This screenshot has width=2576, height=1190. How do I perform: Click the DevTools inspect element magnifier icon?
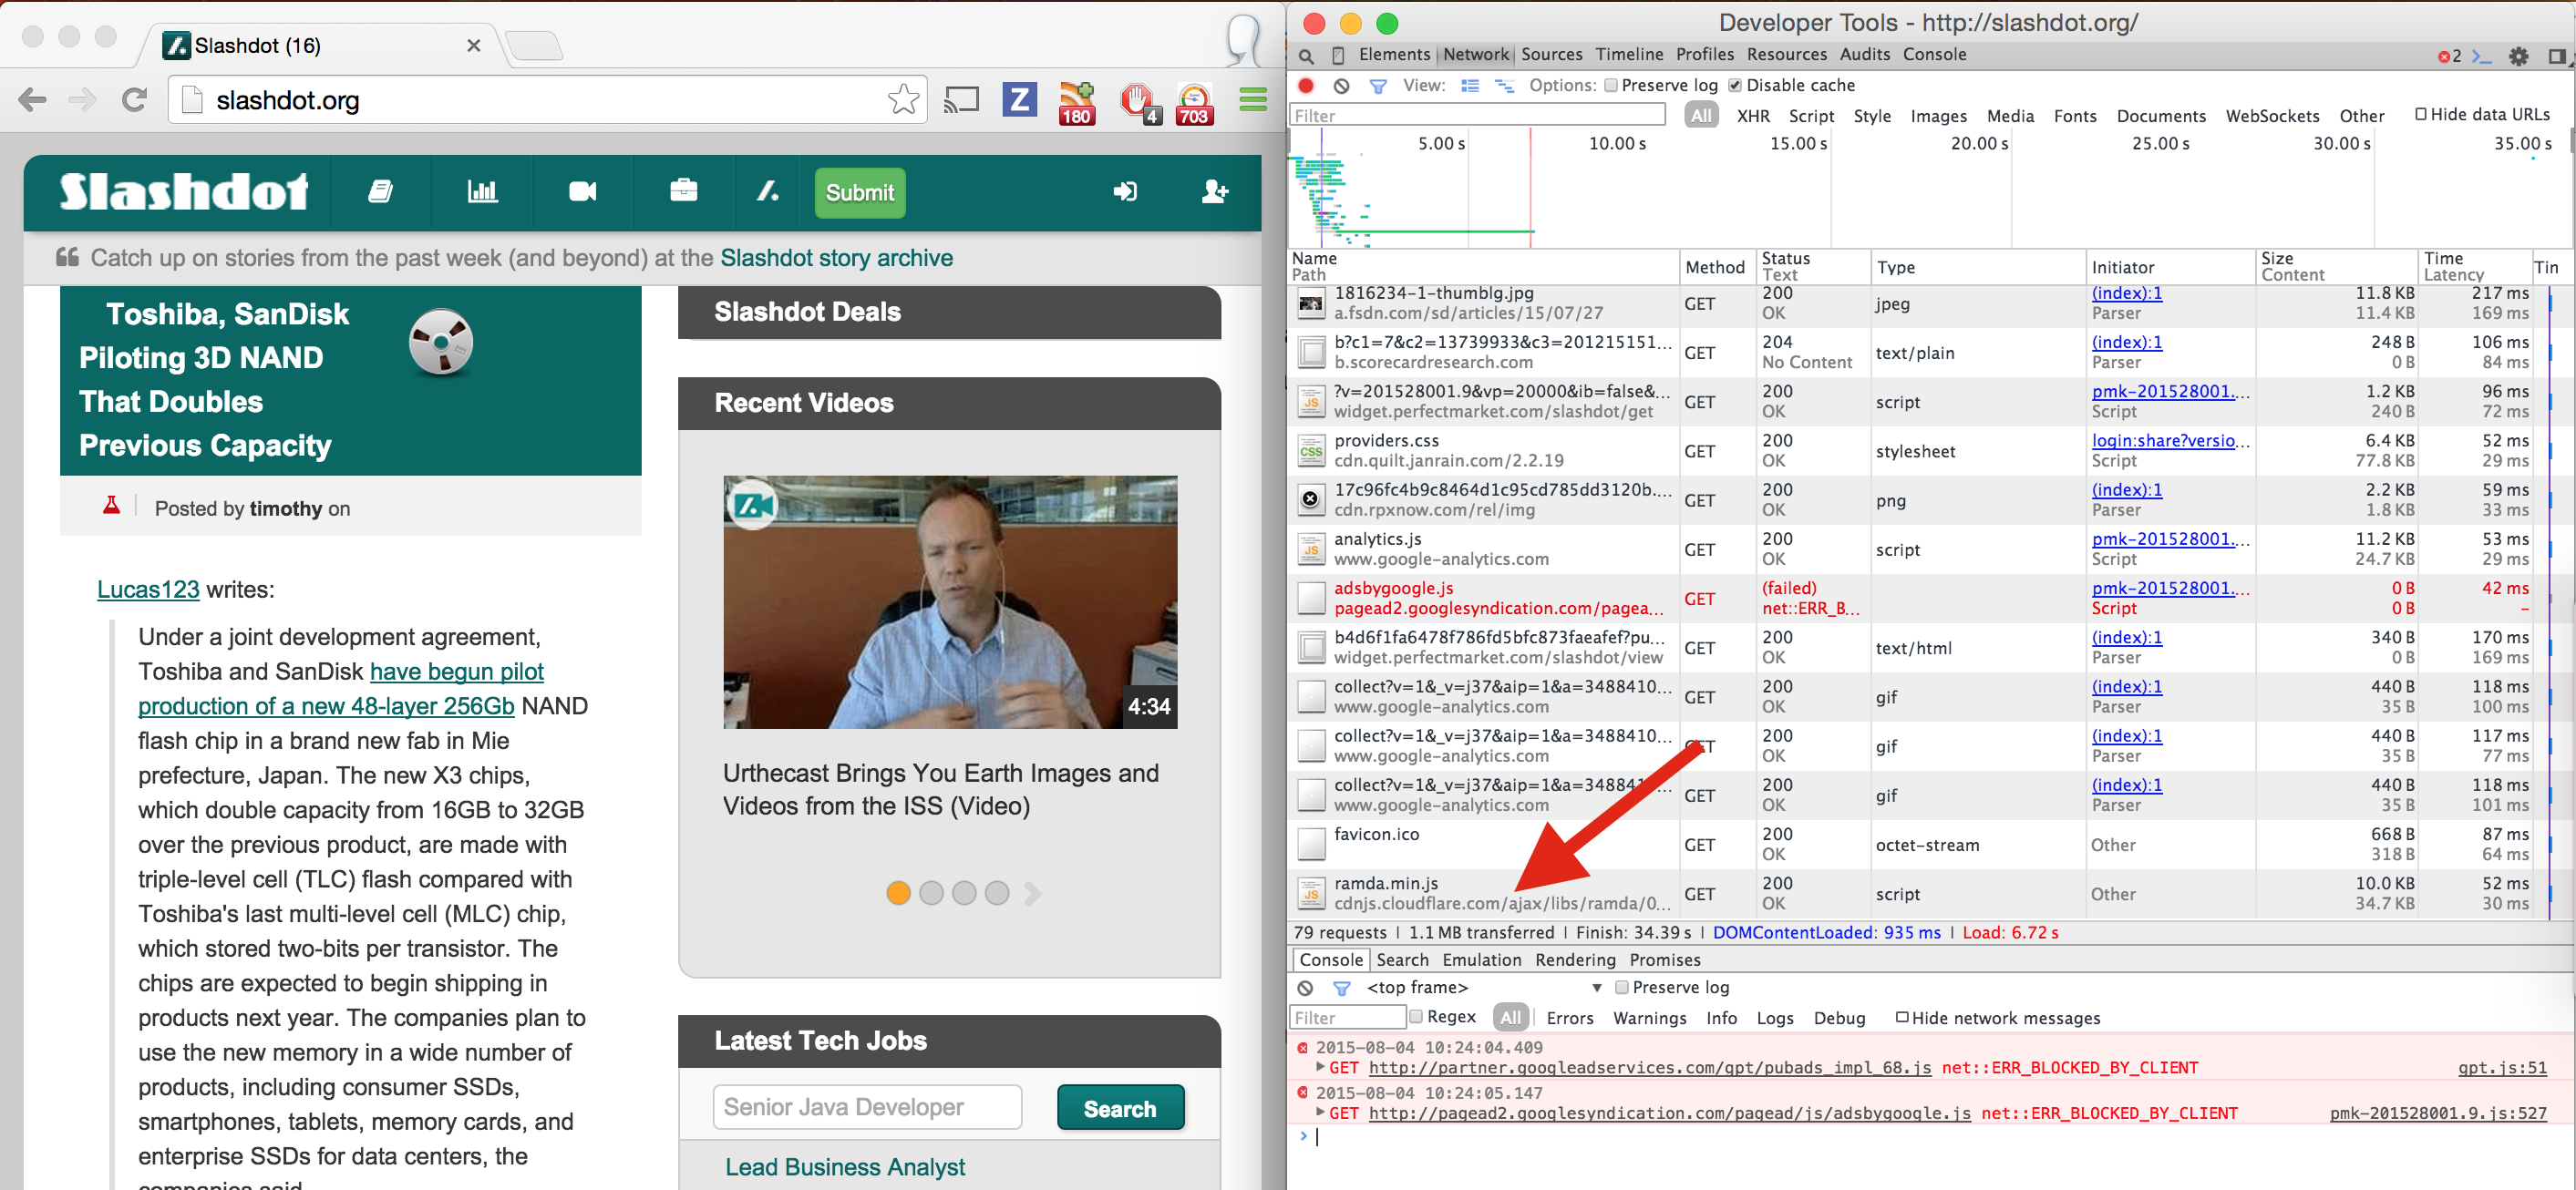pos(1305,56)
